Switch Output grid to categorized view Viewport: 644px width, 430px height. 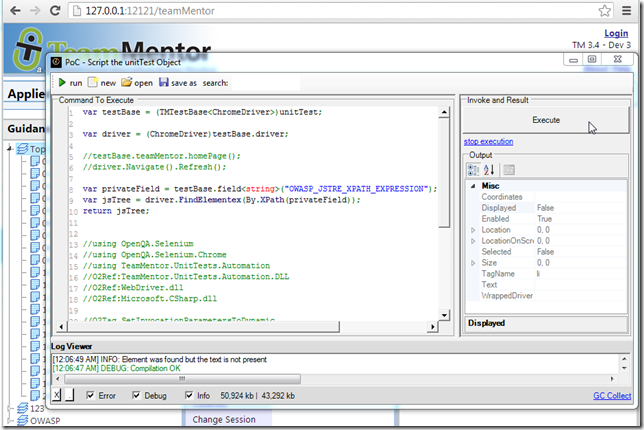(474, 169)
